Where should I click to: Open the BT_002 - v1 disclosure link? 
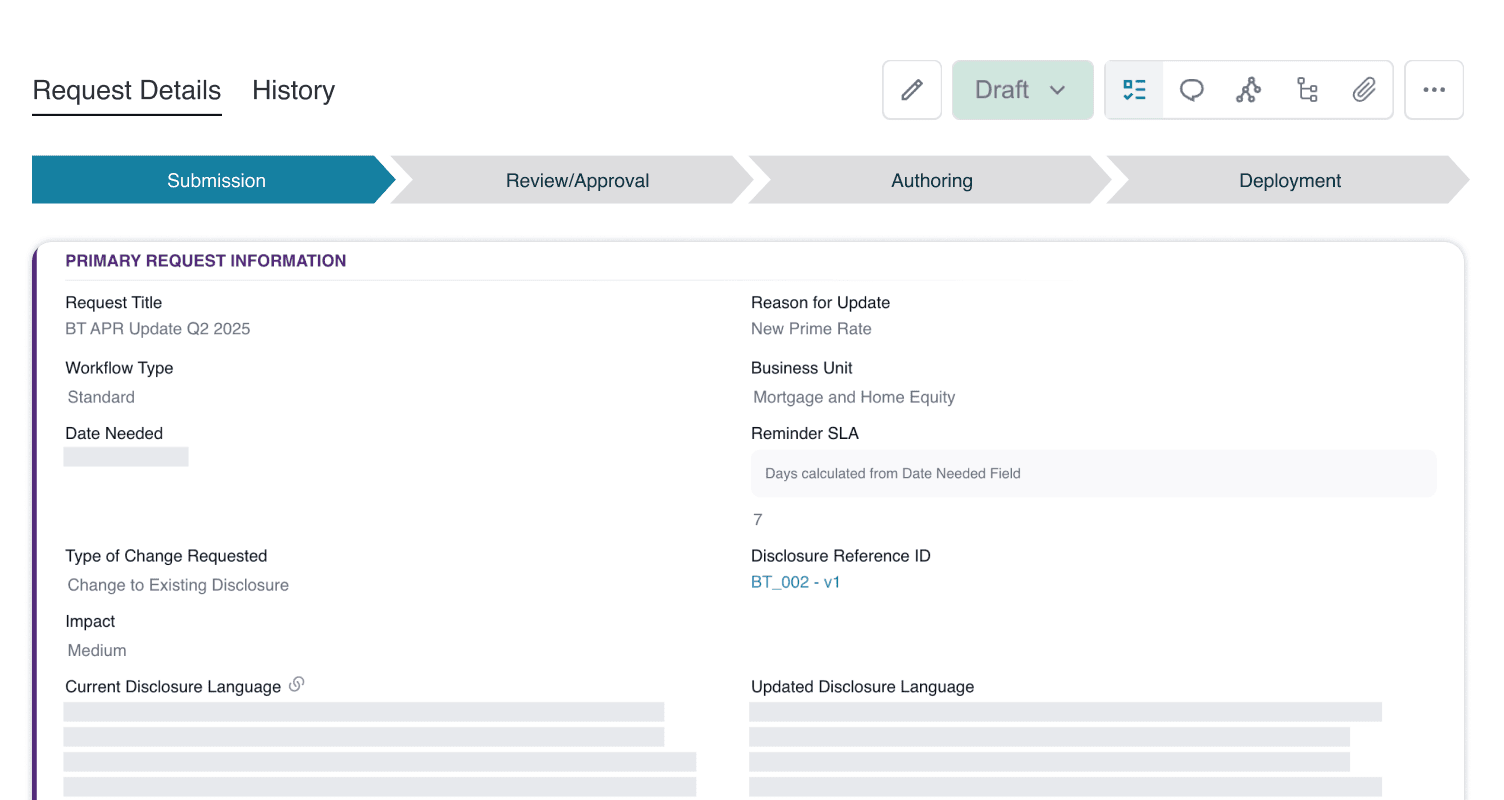795,582
